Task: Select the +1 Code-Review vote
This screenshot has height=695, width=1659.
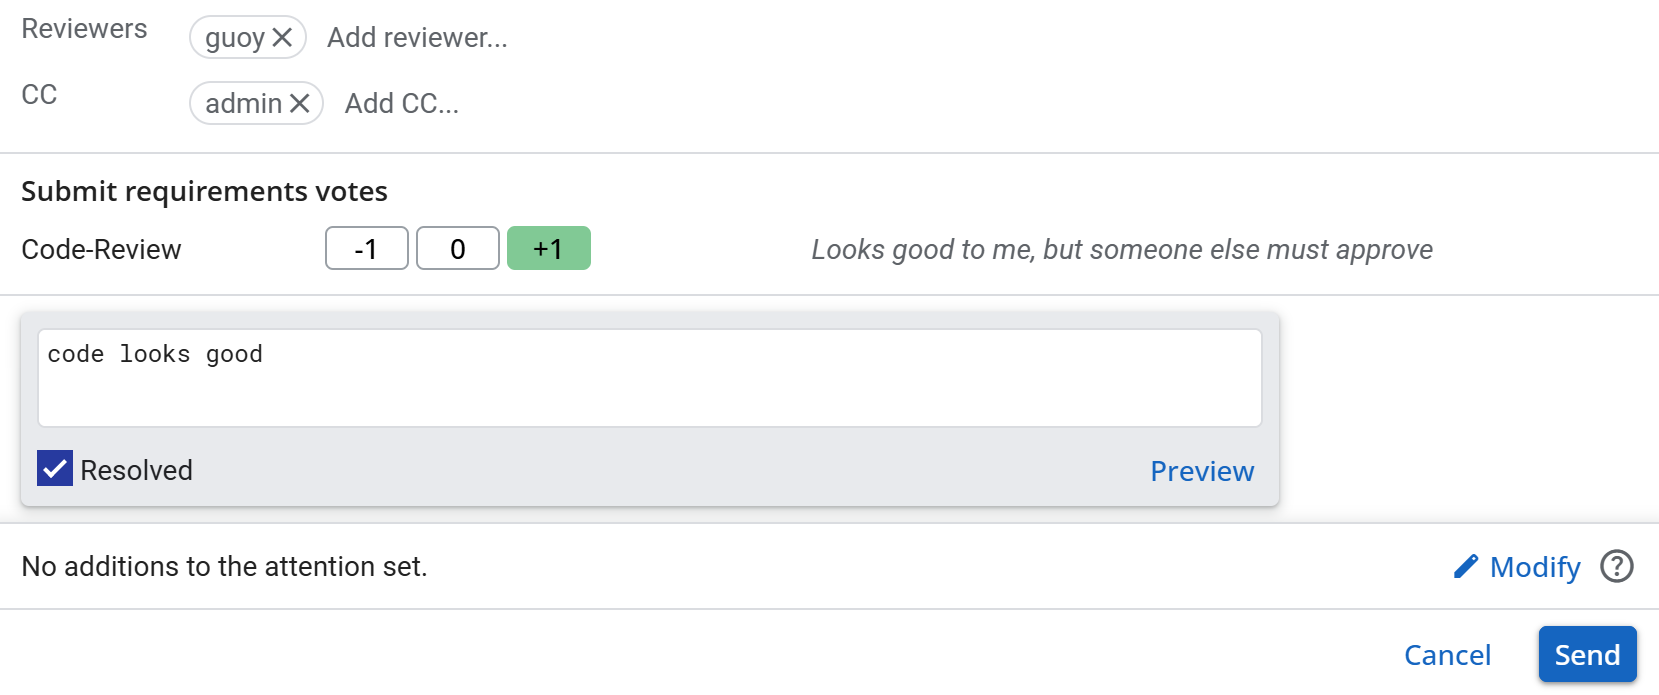Action: coord(548,249)
